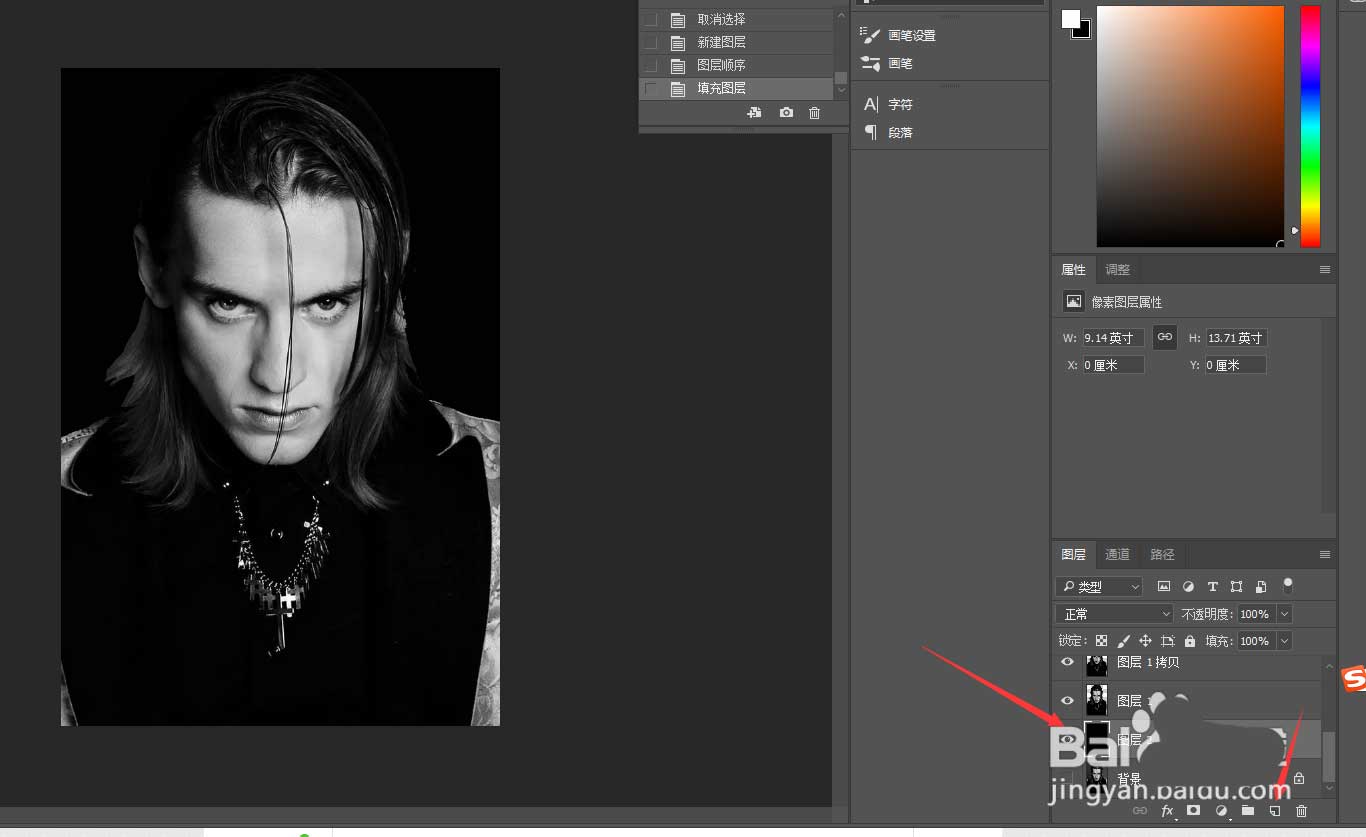Enable the adjustment layer filter icon
This screenshot has width=1366, height=837.
click(x=1188, y=587)
